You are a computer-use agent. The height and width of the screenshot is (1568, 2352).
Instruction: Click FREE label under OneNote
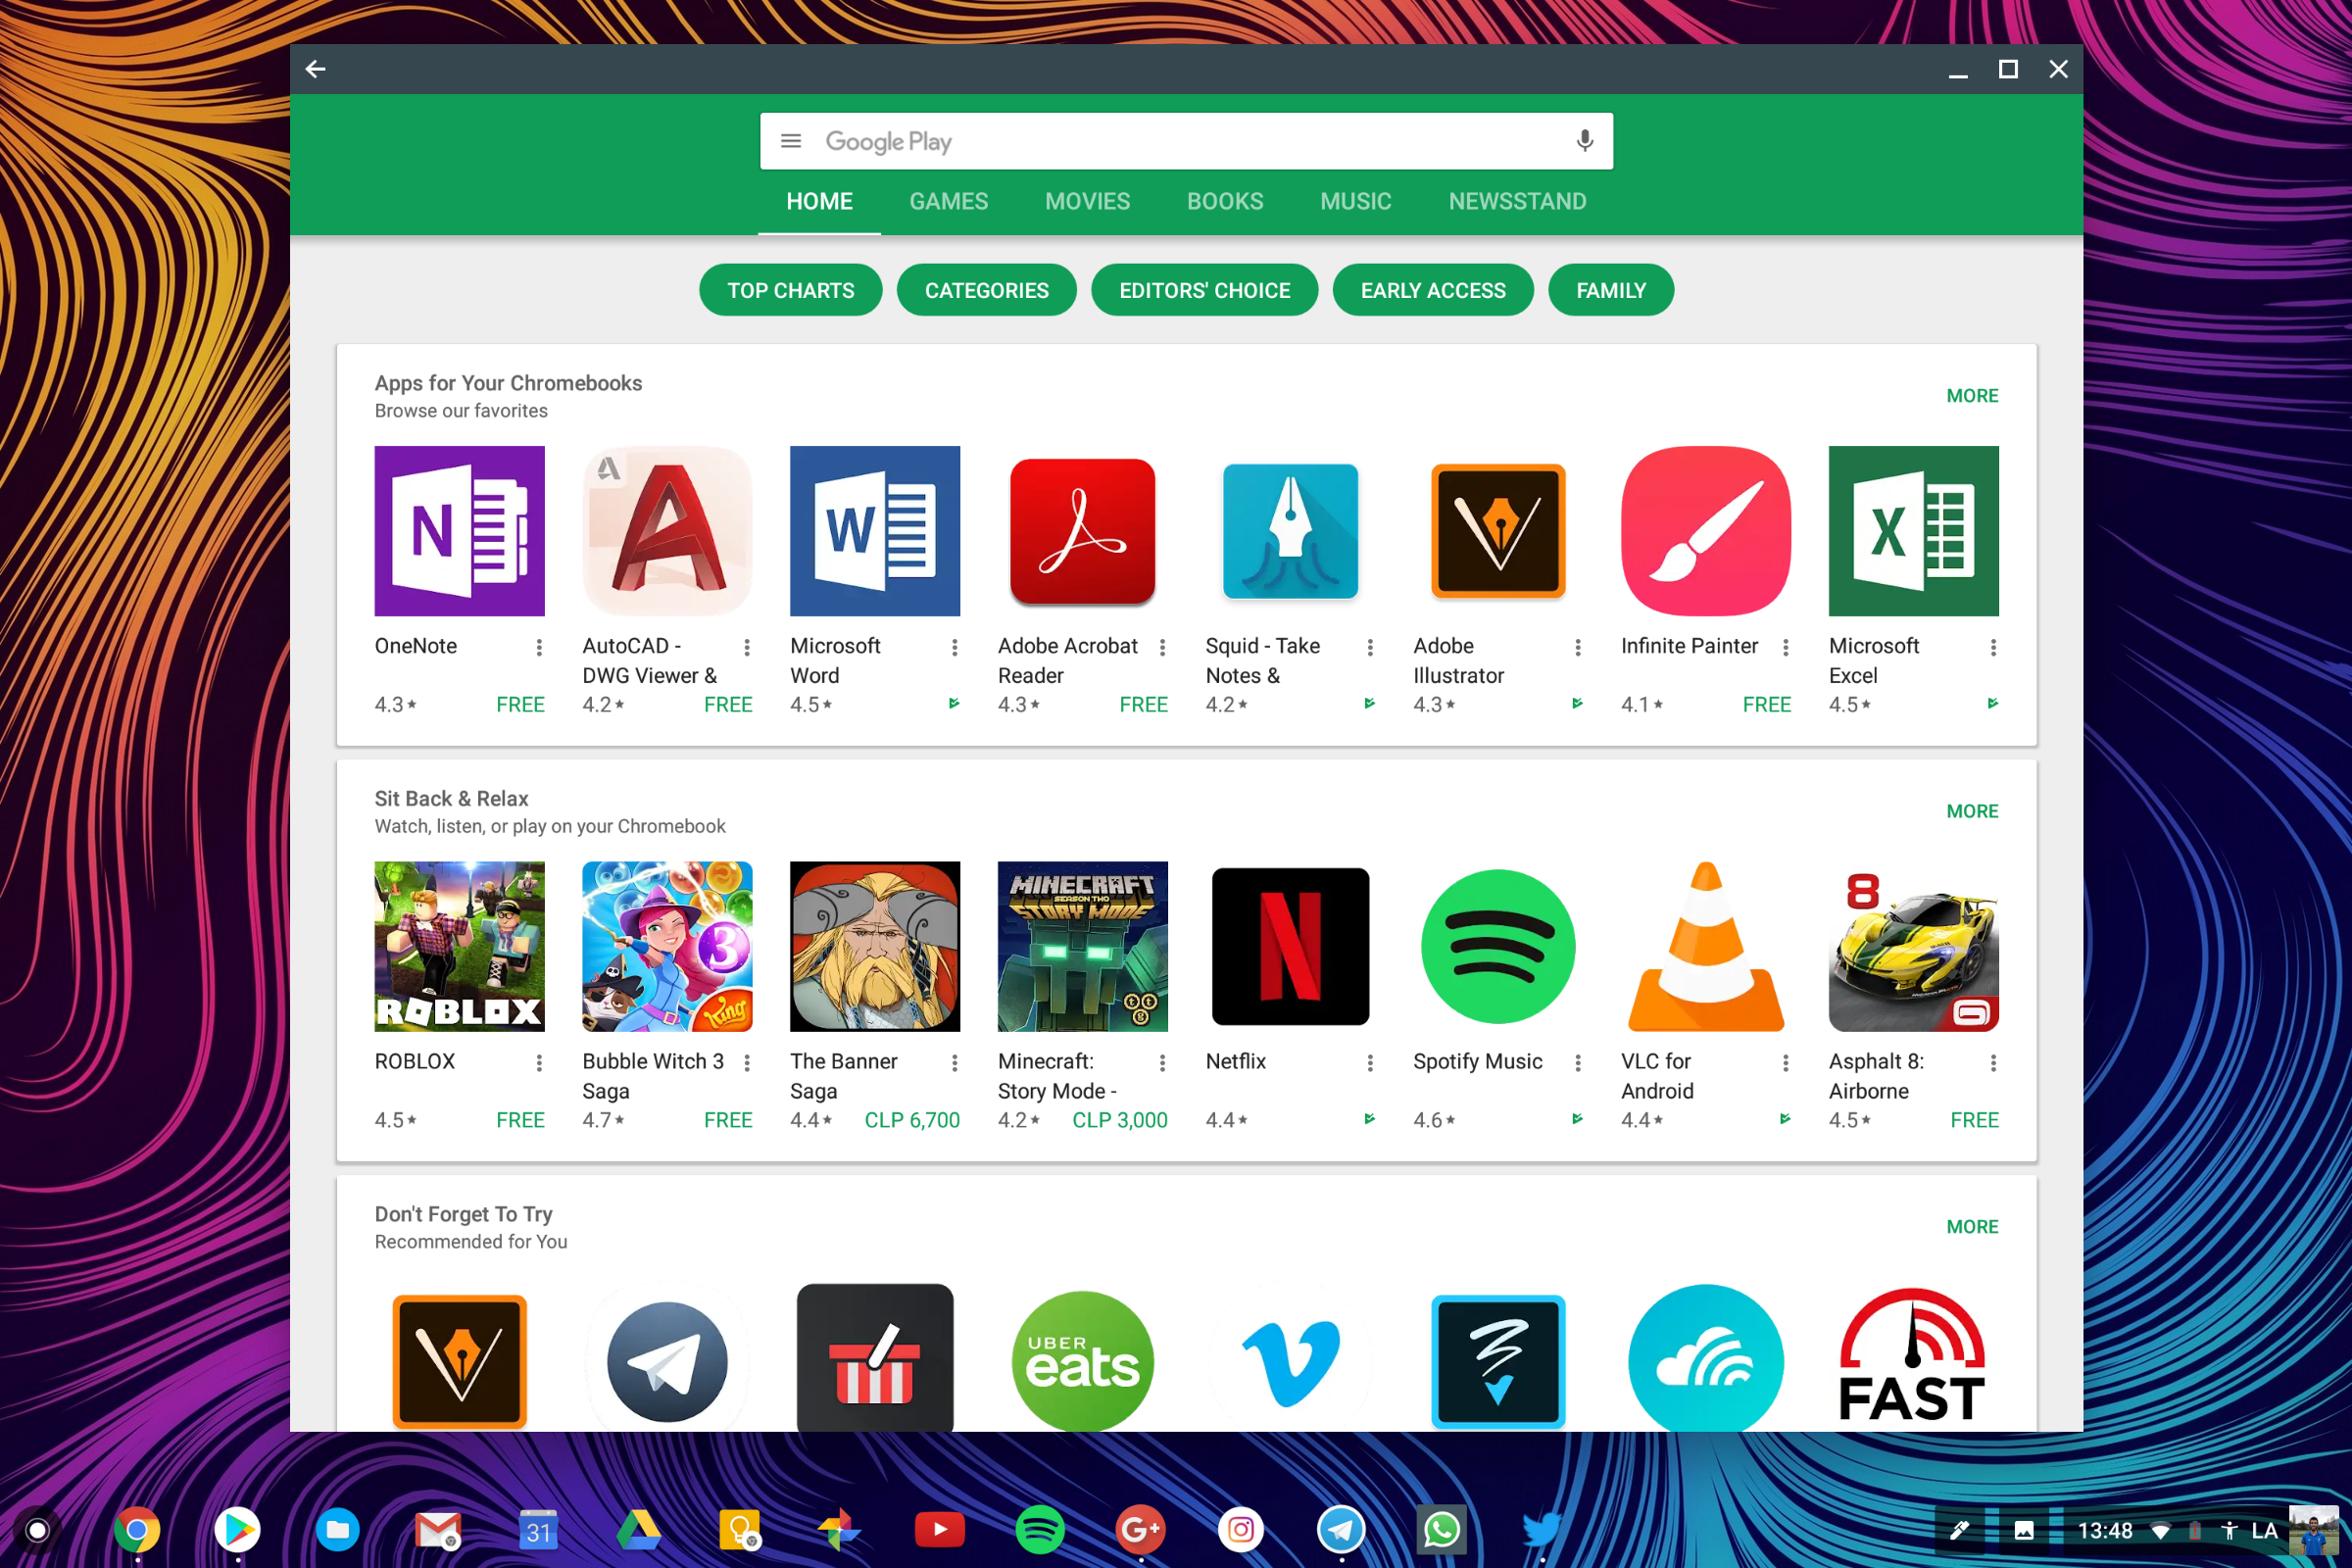pos(520,705)
